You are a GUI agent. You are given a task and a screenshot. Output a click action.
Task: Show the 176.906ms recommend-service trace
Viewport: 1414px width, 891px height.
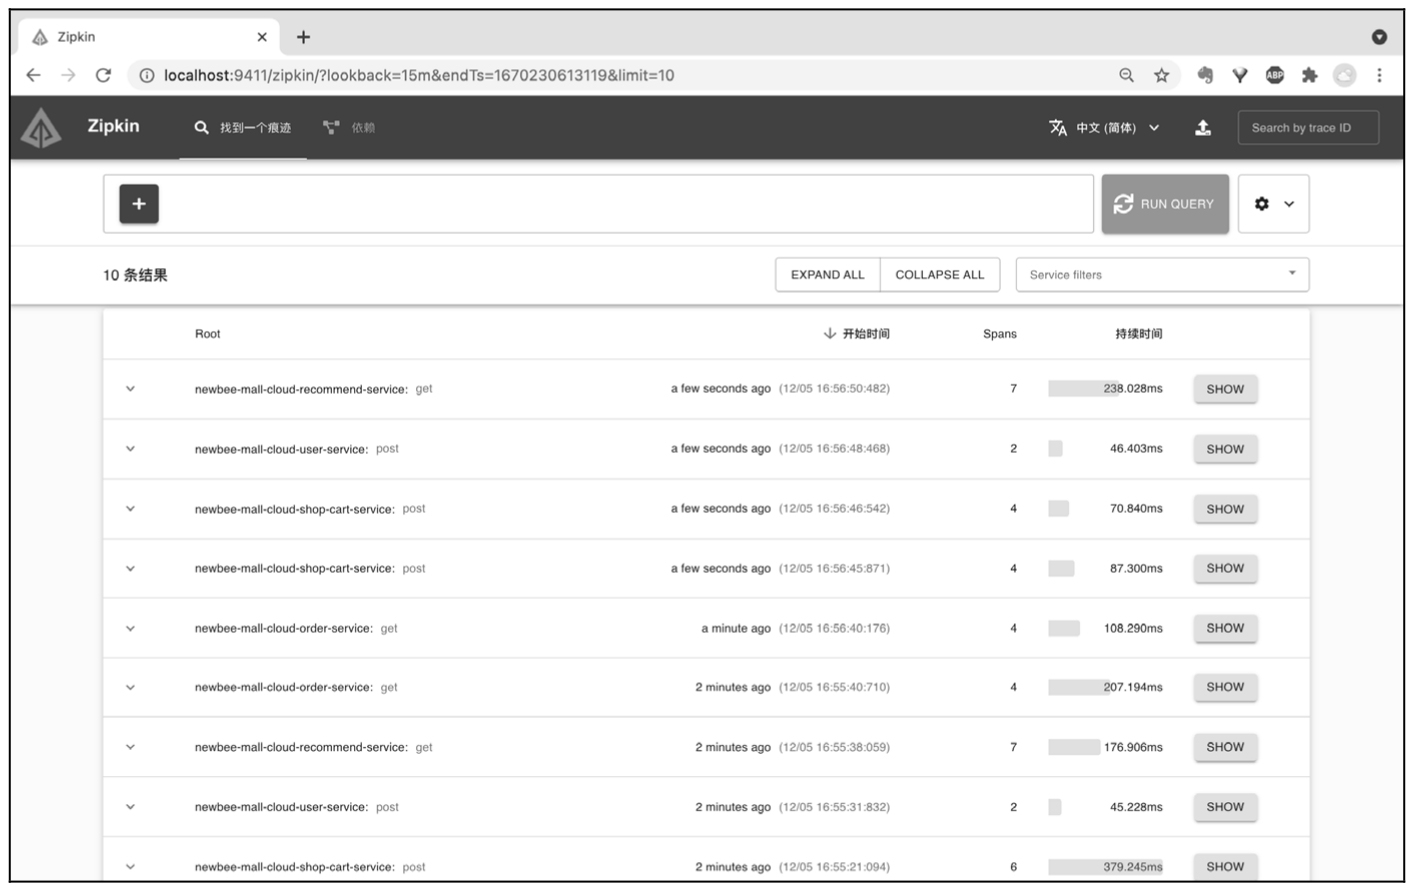1225,747
